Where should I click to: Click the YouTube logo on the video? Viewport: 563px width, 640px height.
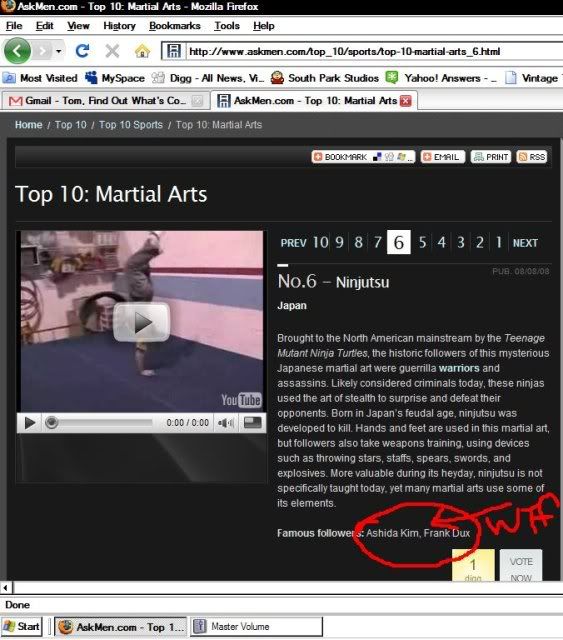[x=241, y=400]
